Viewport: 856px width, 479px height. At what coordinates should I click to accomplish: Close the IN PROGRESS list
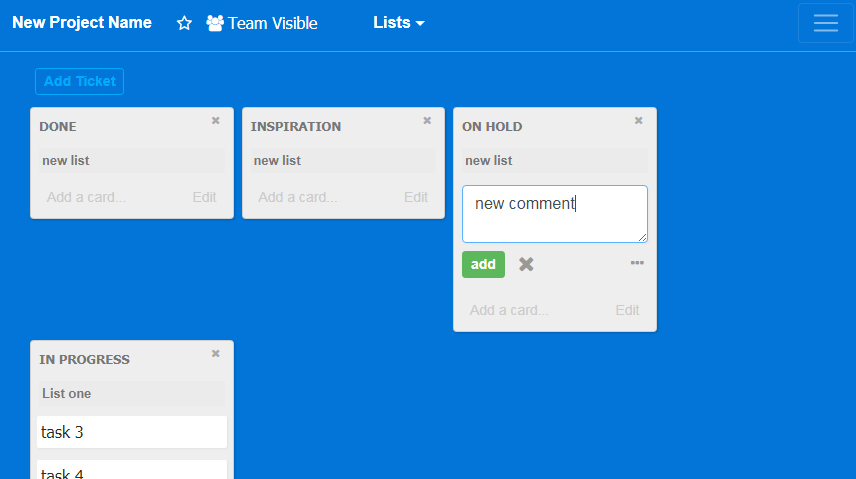[215, 354]
